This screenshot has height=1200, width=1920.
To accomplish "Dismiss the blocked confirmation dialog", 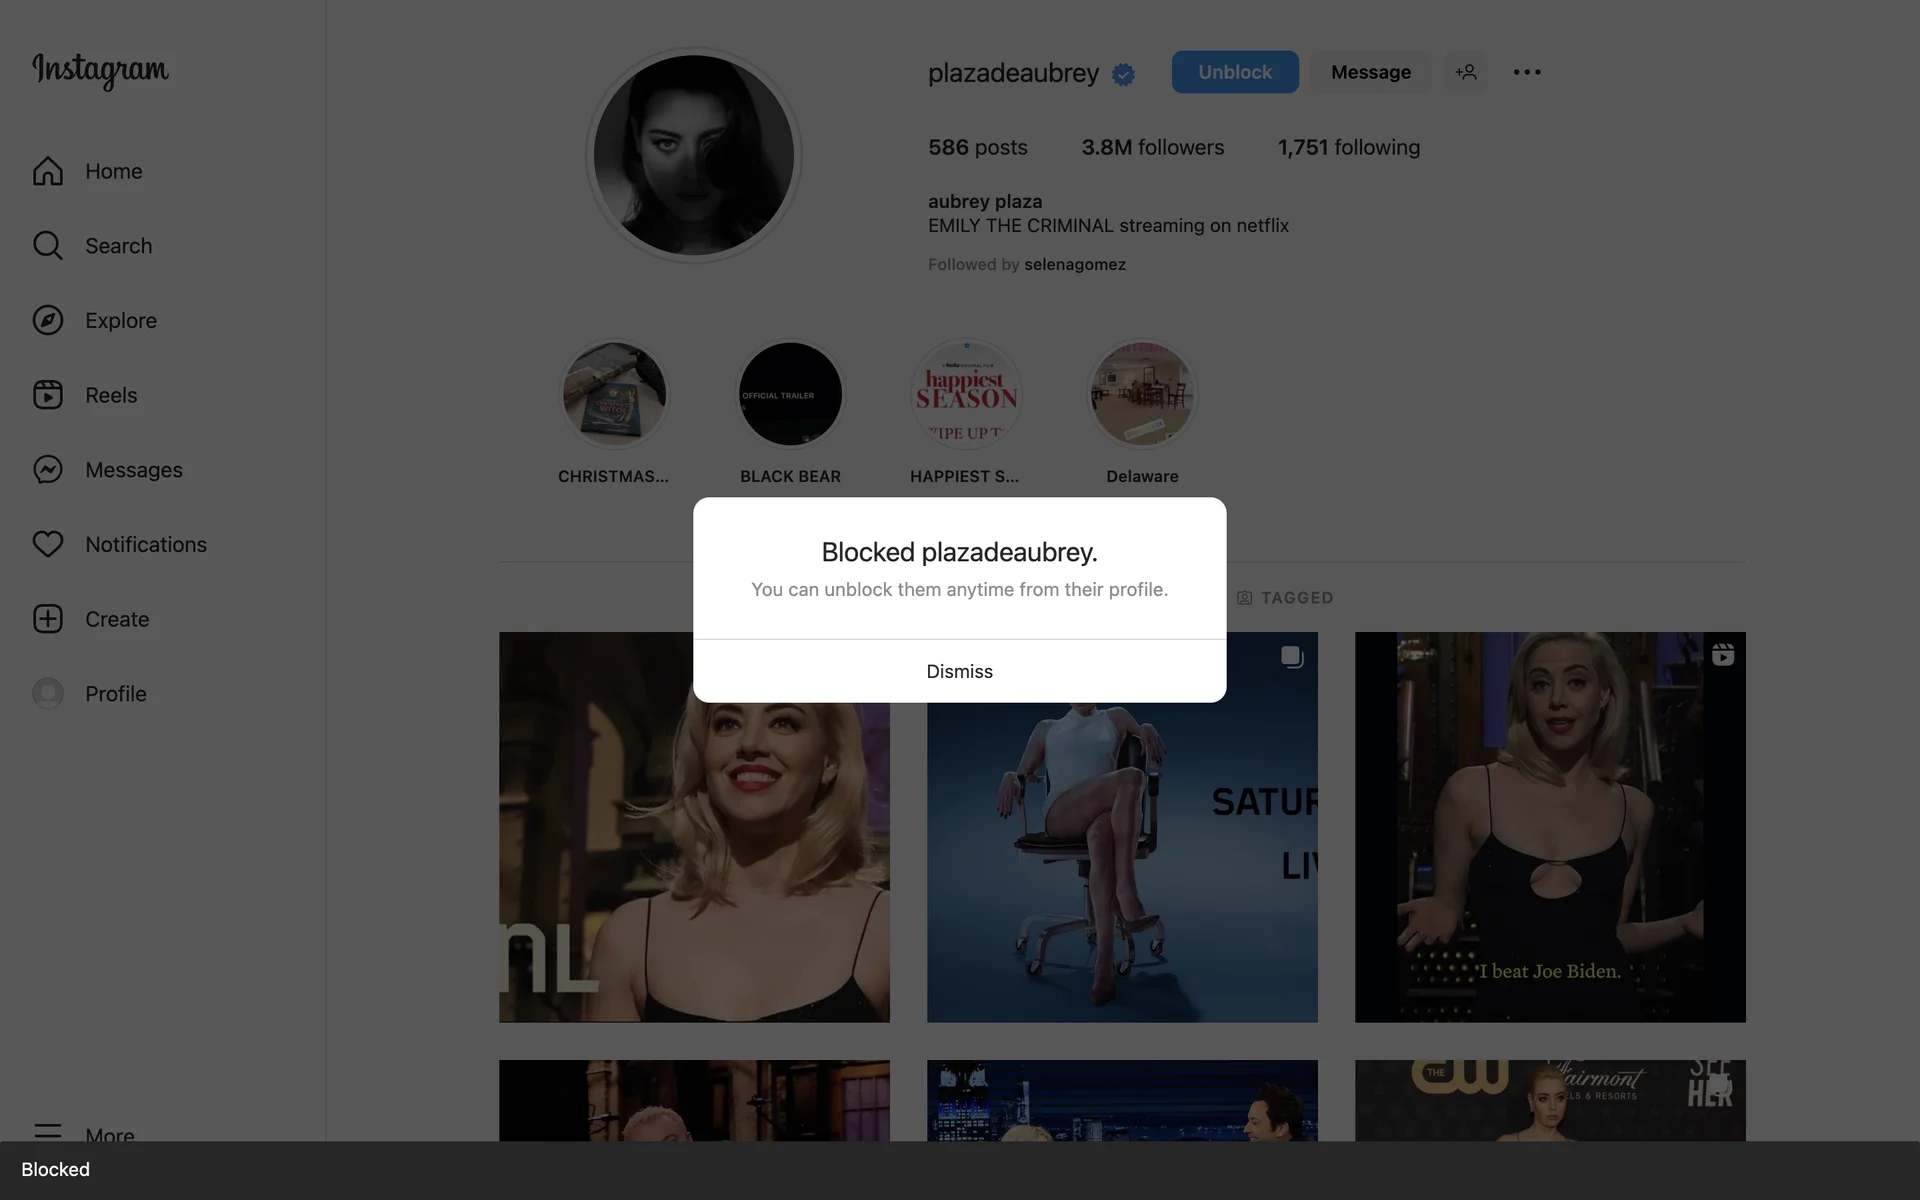I will coord(959,671).
